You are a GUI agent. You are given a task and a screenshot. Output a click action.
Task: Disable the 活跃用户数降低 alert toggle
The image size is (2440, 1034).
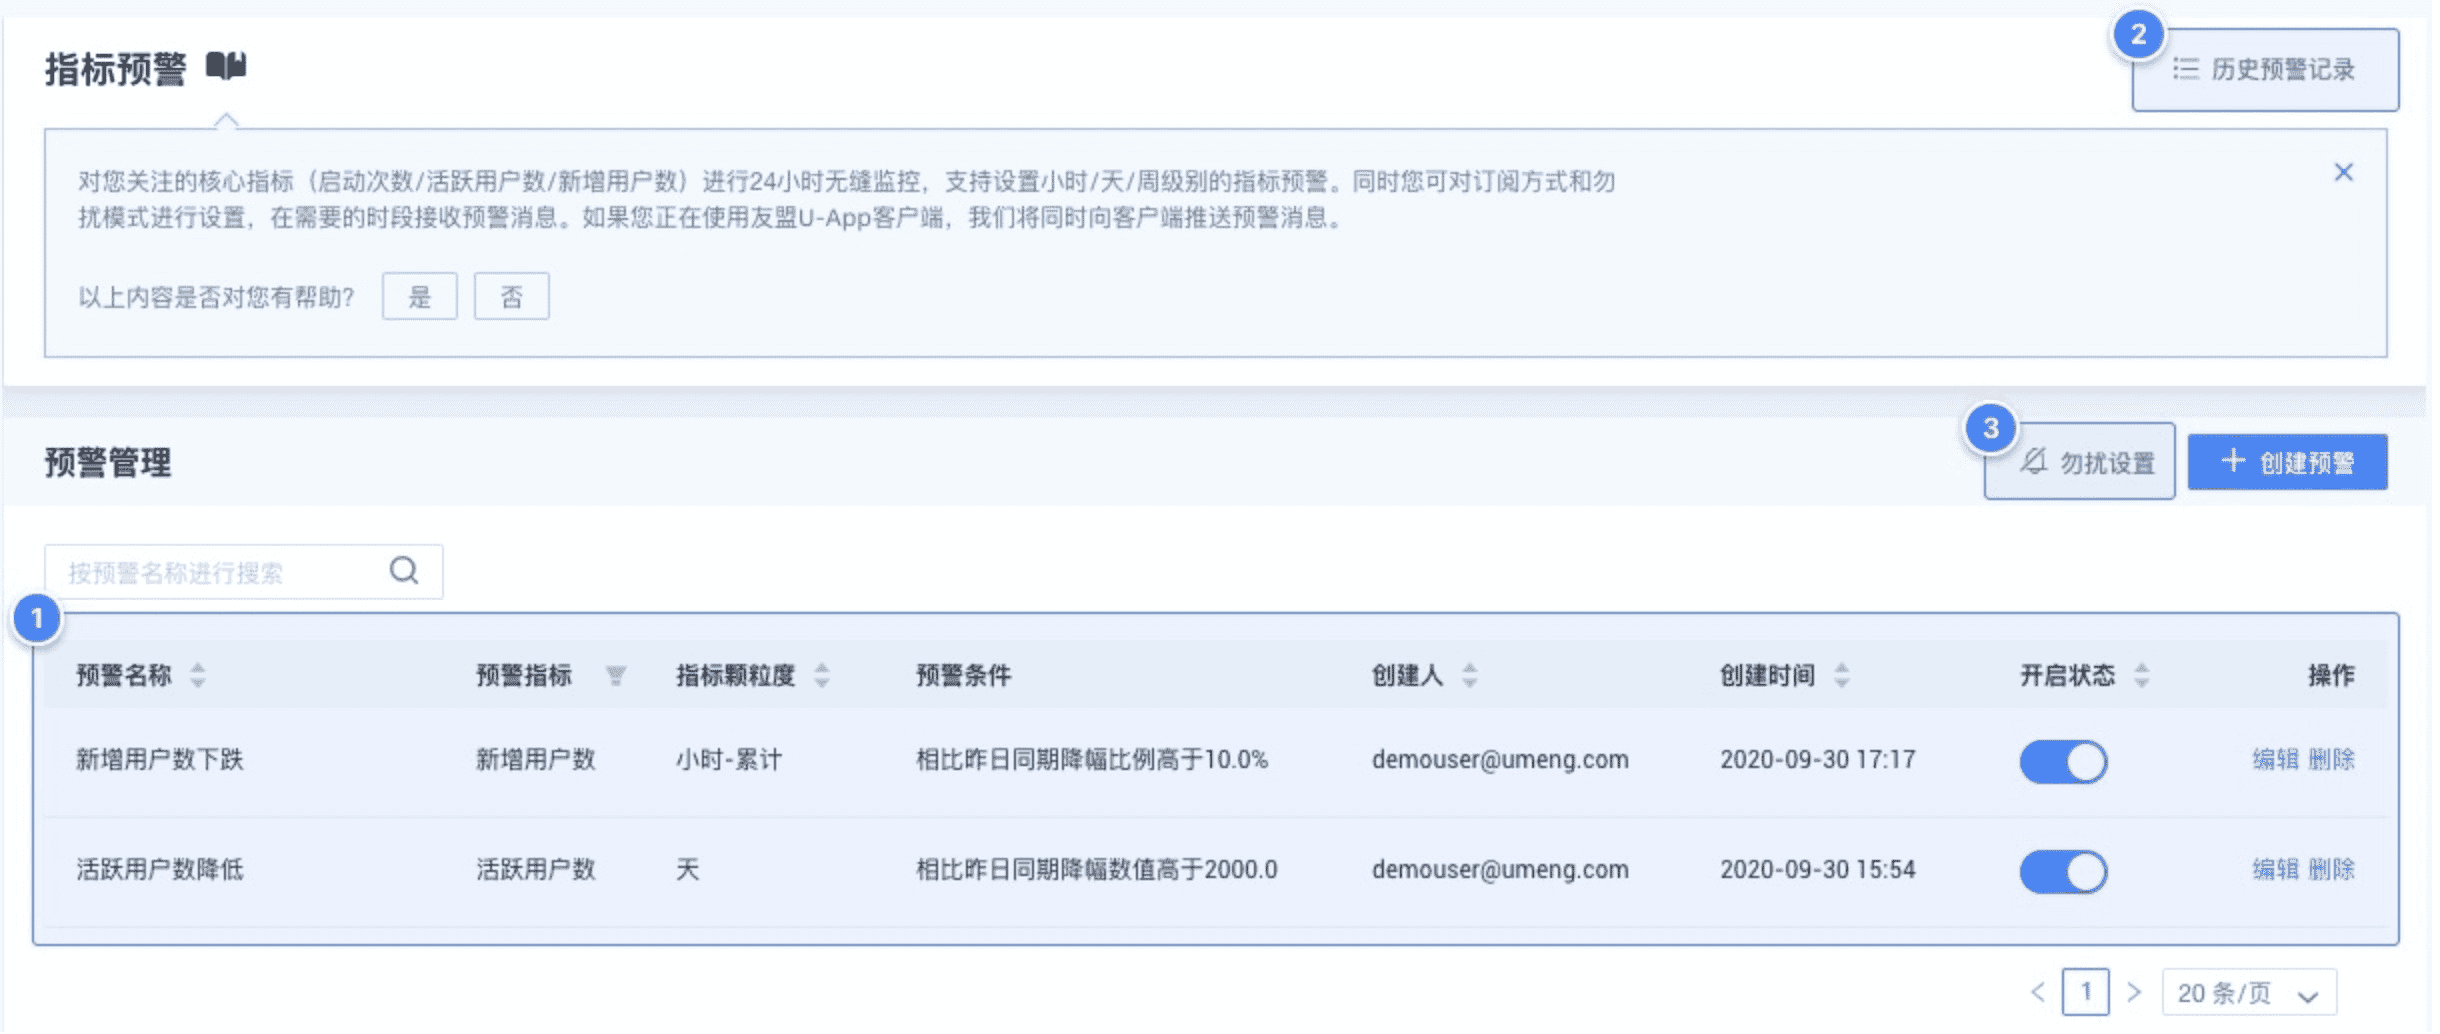[2063, 871]
